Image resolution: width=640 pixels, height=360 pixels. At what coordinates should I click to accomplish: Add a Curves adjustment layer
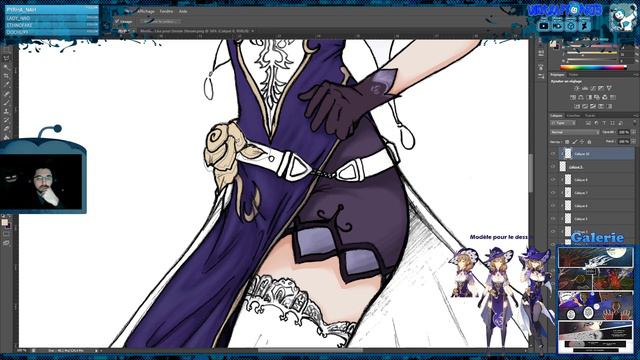point(593,88)
